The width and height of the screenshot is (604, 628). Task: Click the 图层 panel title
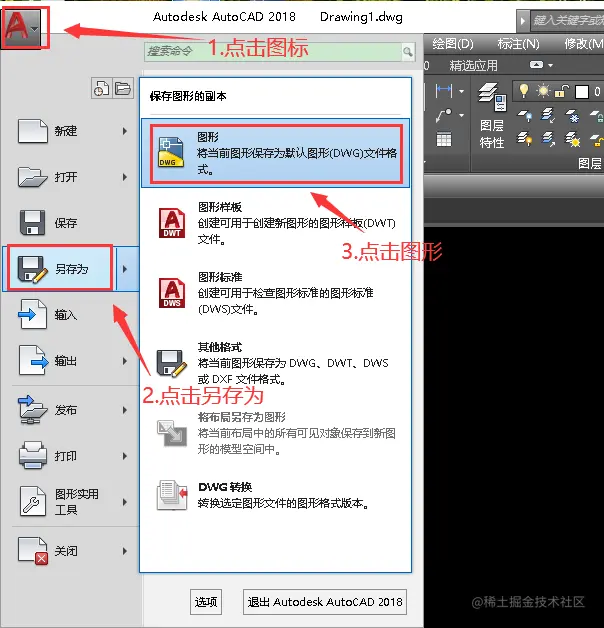(590, 163)
